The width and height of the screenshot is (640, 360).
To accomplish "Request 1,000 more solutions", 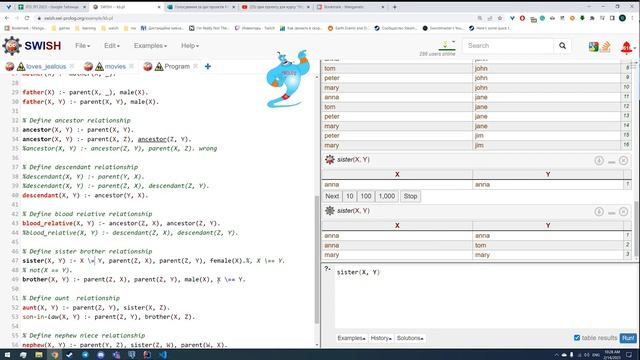I will coord(387,196).
